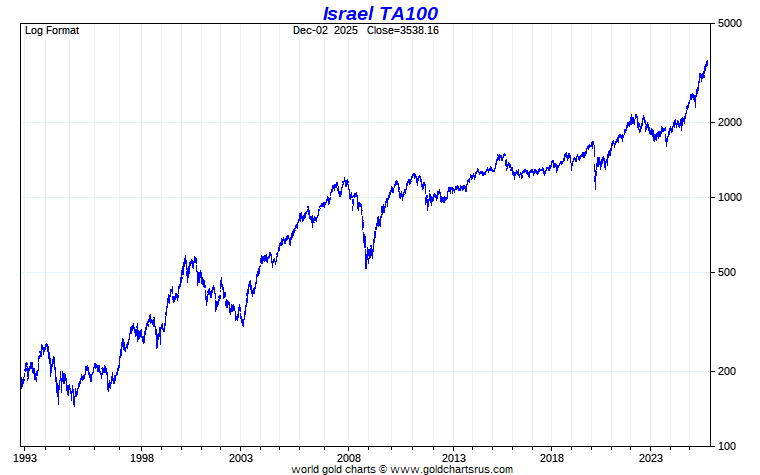Click the 5000 y-axis label
Image resolution: width=760 pixels, height=475 pixels.
click(729, 24)
